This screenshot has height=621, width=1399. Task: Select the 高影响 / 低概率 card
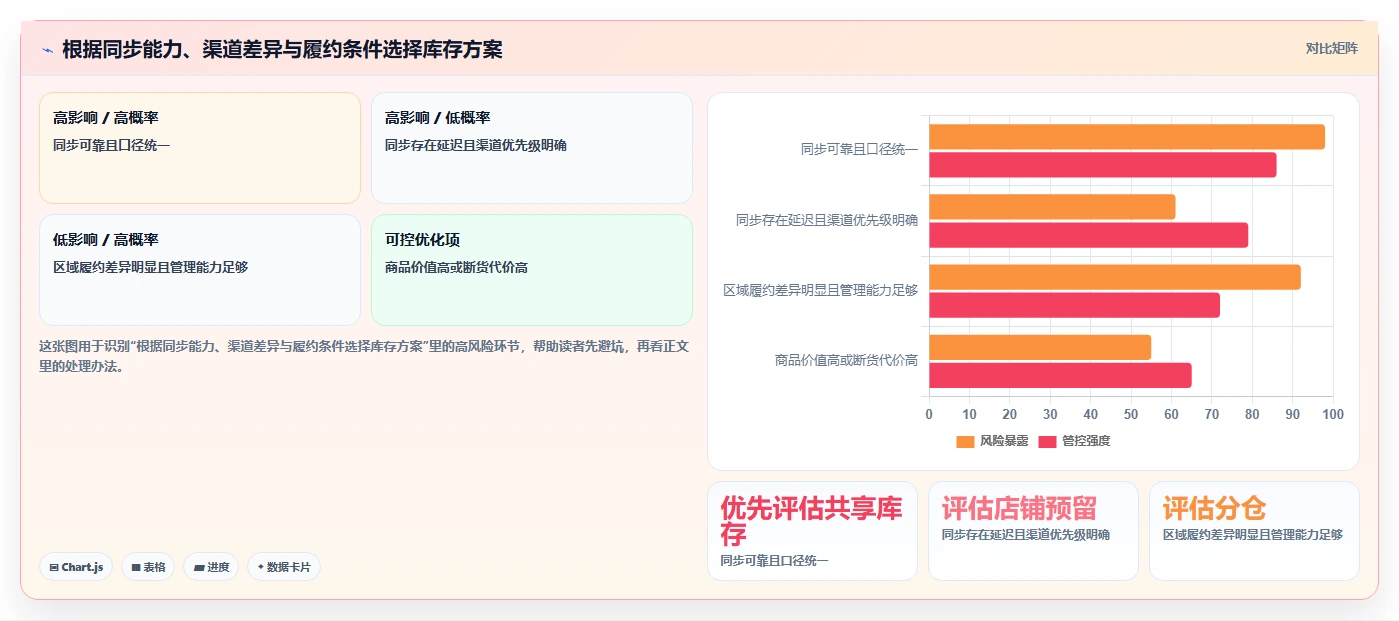click(532, 148)
